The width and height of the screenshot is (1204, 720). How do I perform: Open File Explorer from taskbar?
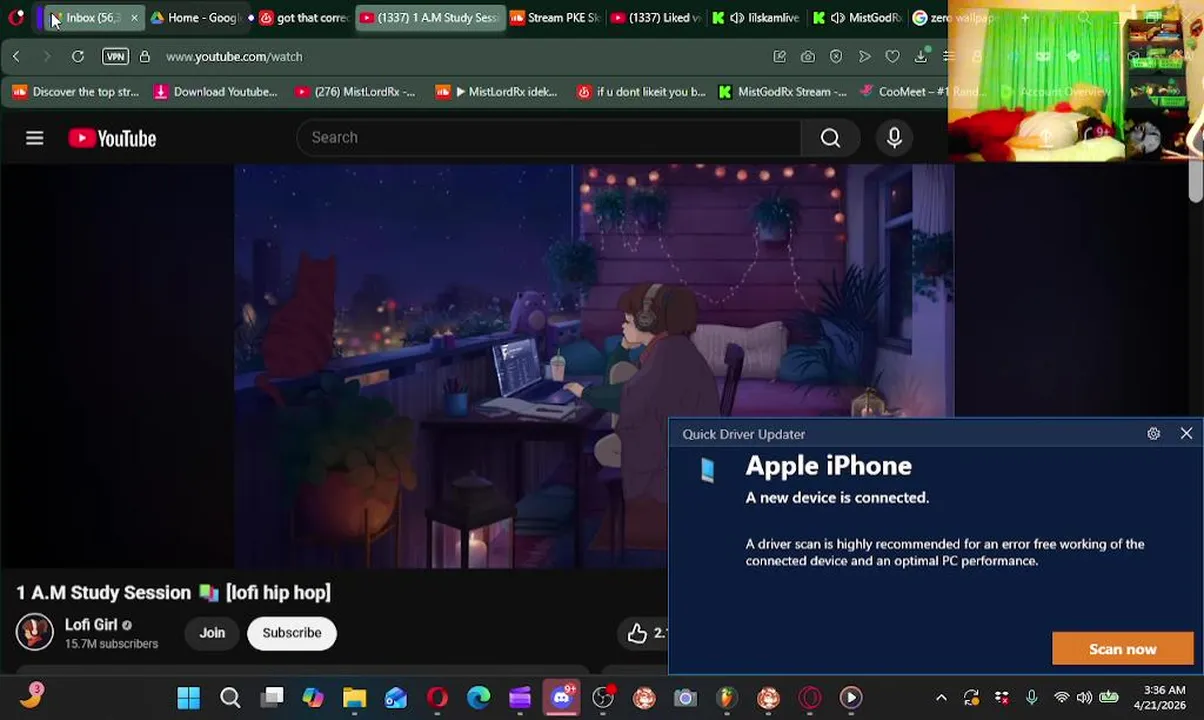pyautogui.click(x=355, y=698)
